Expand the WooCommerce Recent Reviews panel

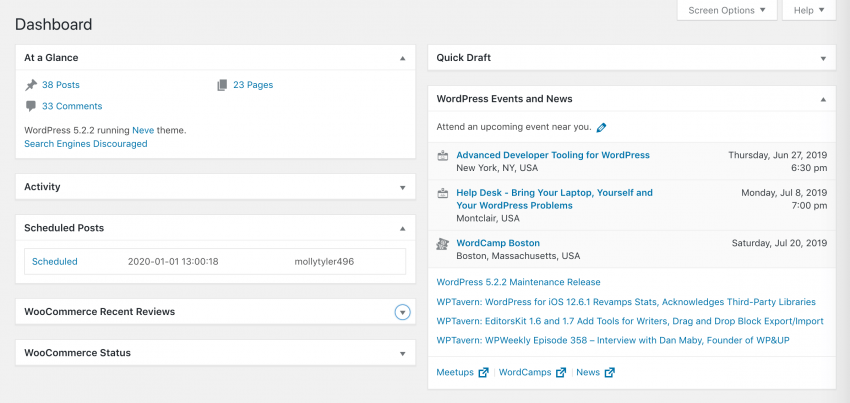click(x=402, y=312)
